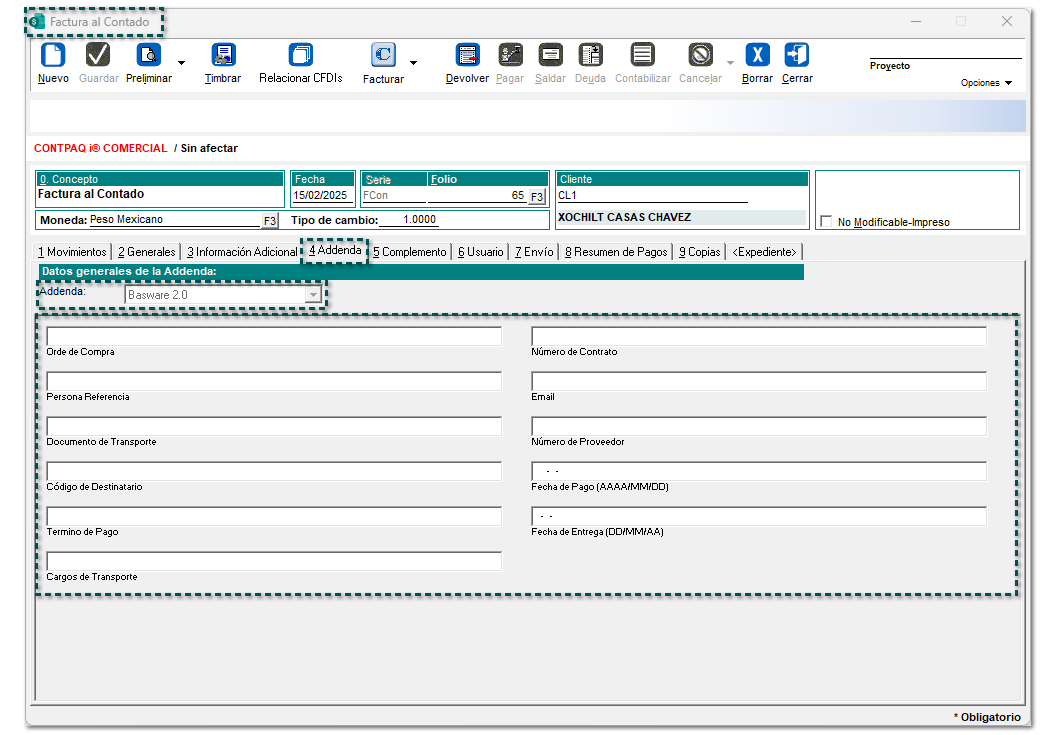The width and height of the screenshot is (1040, 735).
Task: Open Relacionar CFDIs tool
Action: pyautogui.click(x=300, y=55)
